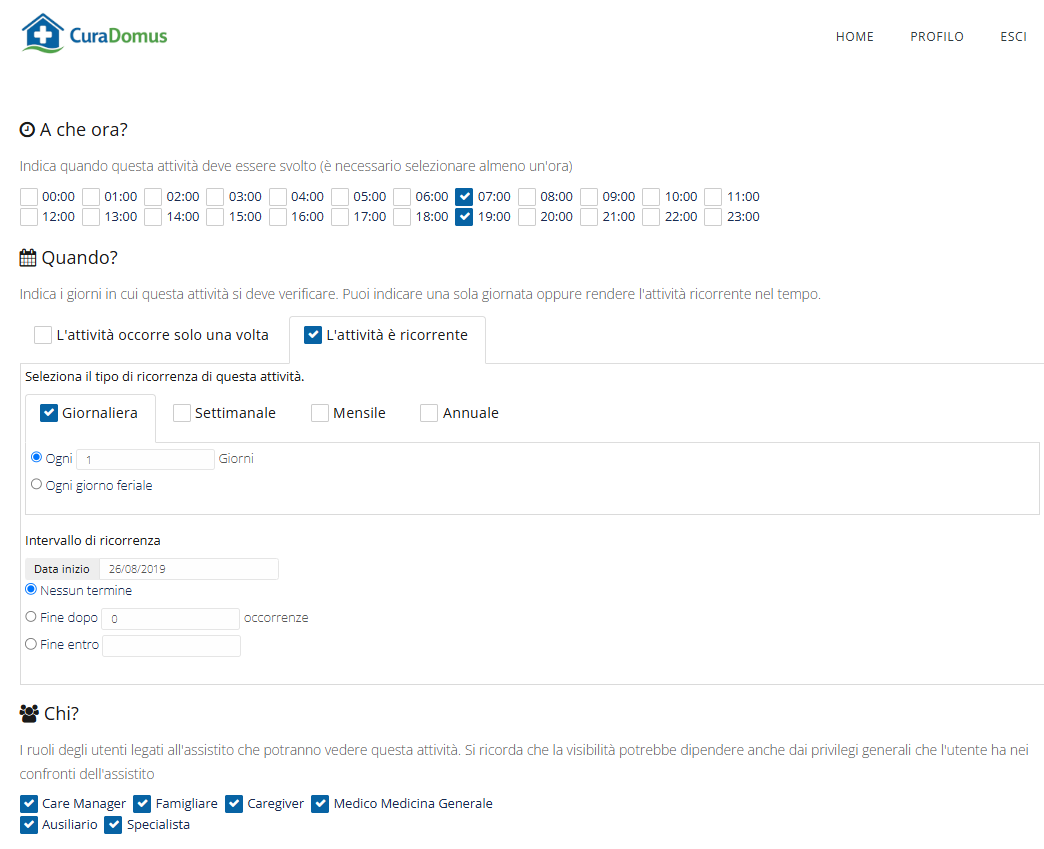The width and height of the screenshot is (1044, 849).
Task: Click the CuraDomus house logo
Action: 94,33
